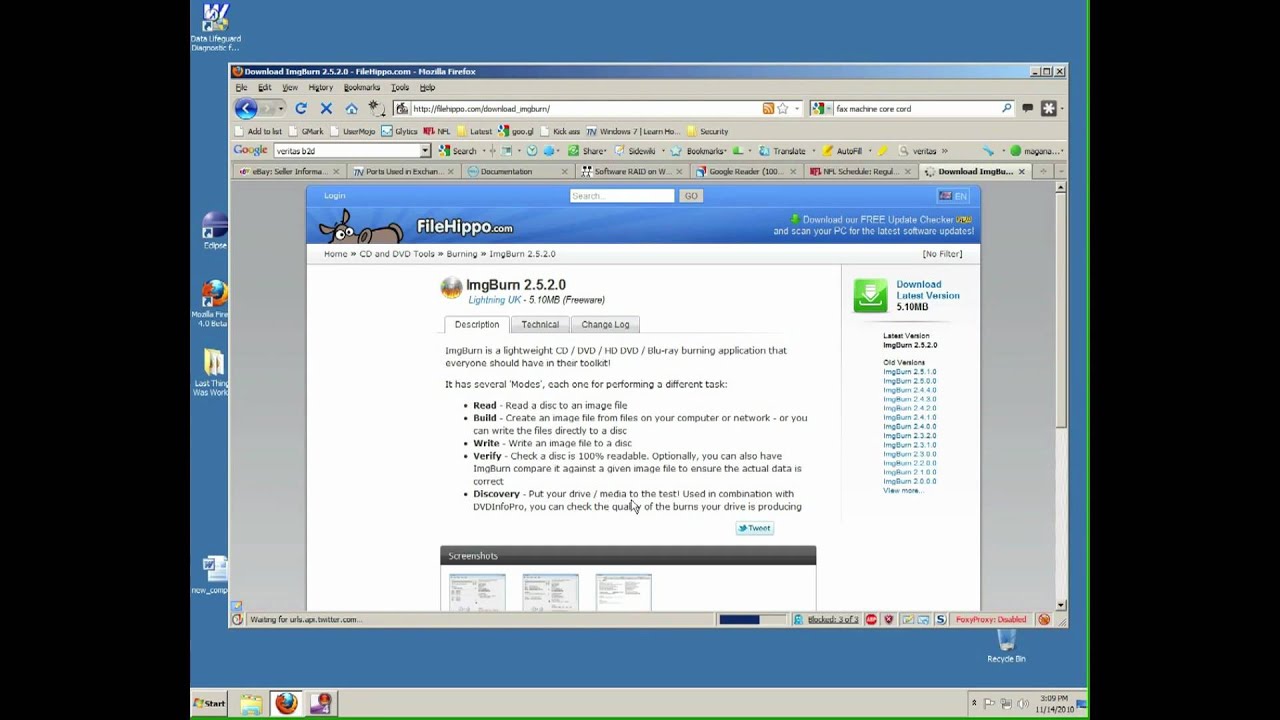Reload the page with the Reload icon
The image size is (1280, 720).
coord(300,108)
